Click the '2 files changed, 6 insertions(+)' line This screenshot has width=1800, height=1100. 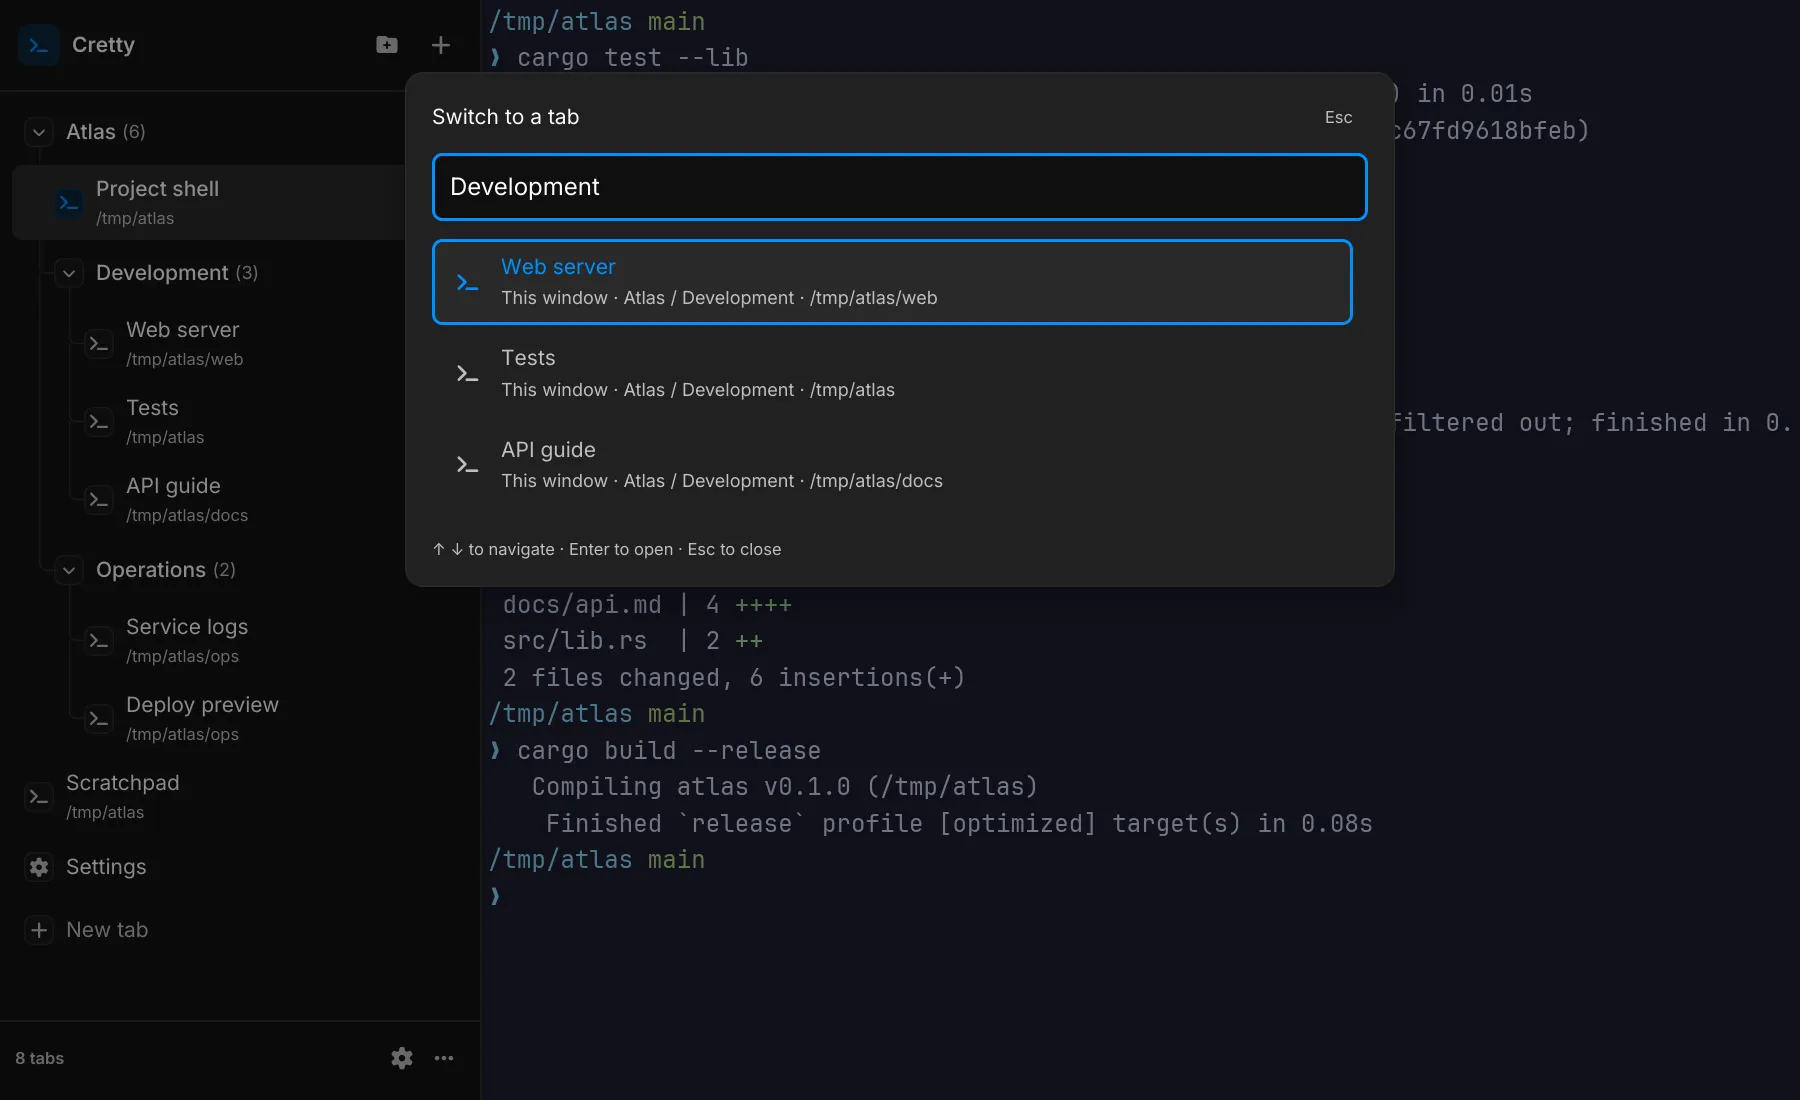click(734, 678)
